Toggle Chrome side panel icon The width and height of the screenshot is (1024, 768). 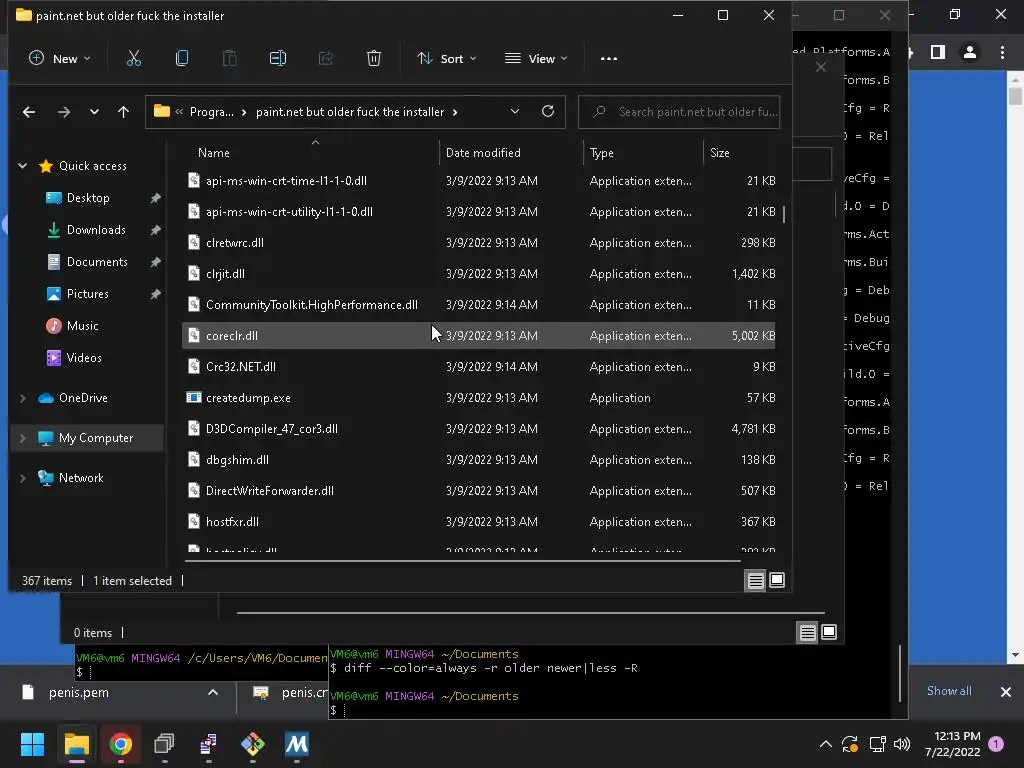pos(938,52)
